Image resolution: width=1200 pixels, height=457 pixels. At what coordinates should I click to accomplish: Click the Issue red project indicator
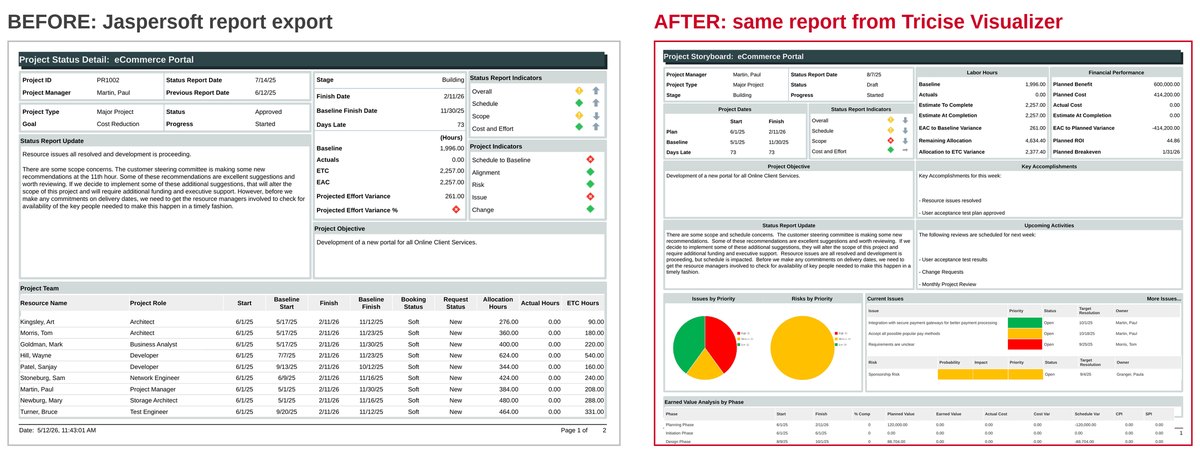590,197
